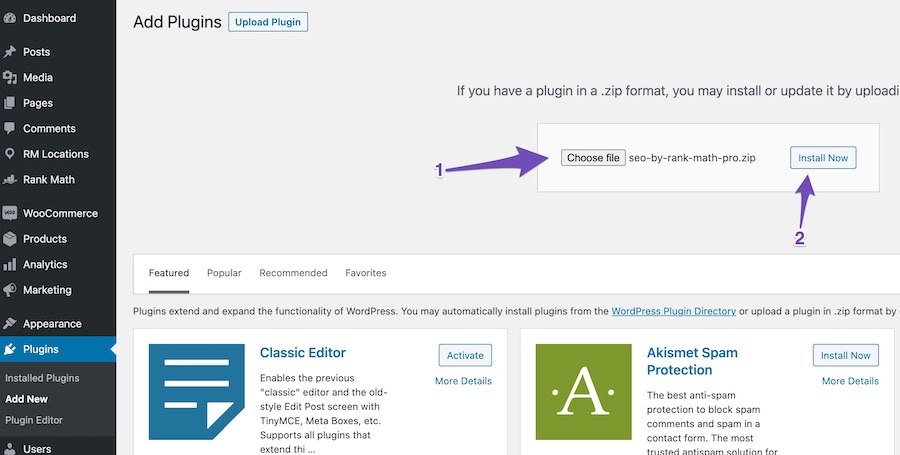Click the Marketing megaphone icon
Screen dimensions: 900x455
tap(9, 290)
